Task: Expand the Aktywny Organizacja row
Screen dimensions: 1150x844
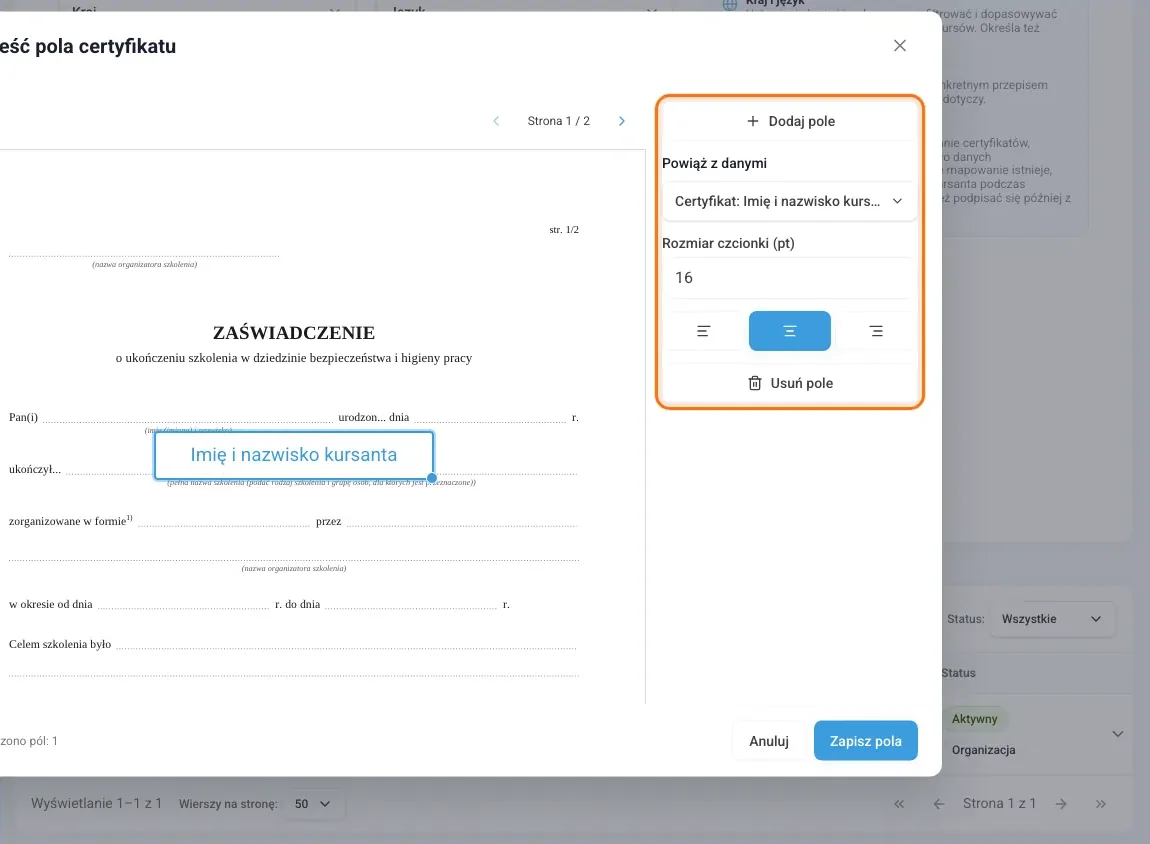Action: [x=1118, y=734]
